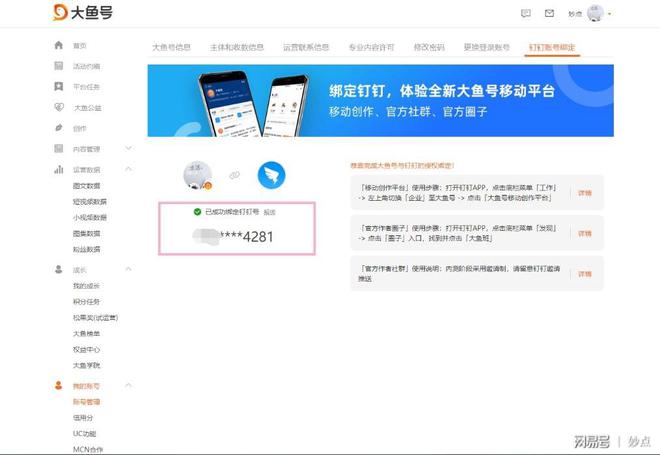Click the 创作 pen icon
The width and height of the screenshot is (660, 455).
click(59, 128)
